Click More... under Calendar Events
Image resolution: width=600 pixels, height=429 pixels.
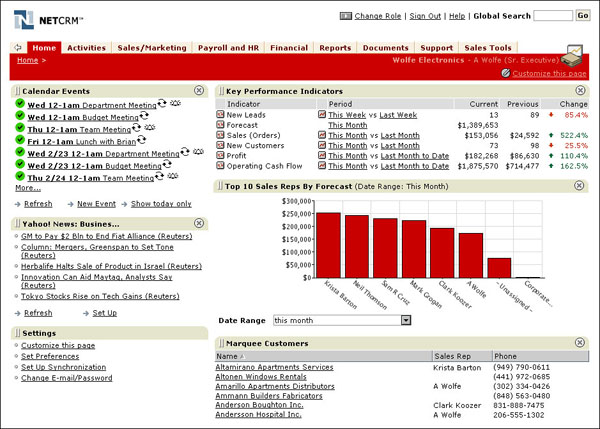point(28,188)
